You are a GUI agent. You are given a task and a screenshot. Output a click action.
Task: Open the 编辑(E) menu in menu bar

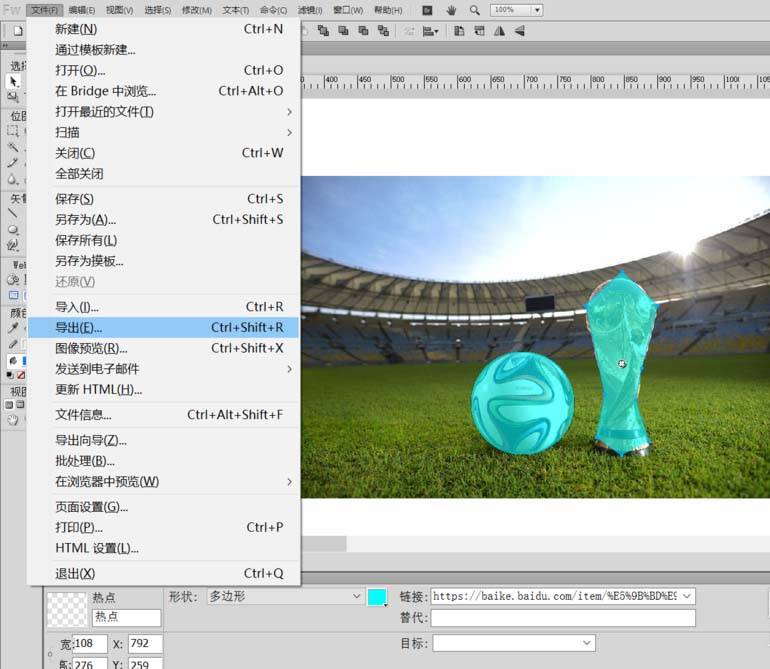[82, 10]
